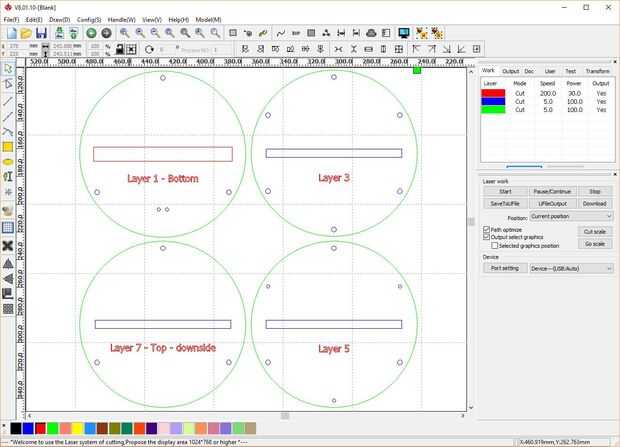Select the red layer row swatch
The width and height of the screenshot is (620, 447).
click(x=493, y=93)
